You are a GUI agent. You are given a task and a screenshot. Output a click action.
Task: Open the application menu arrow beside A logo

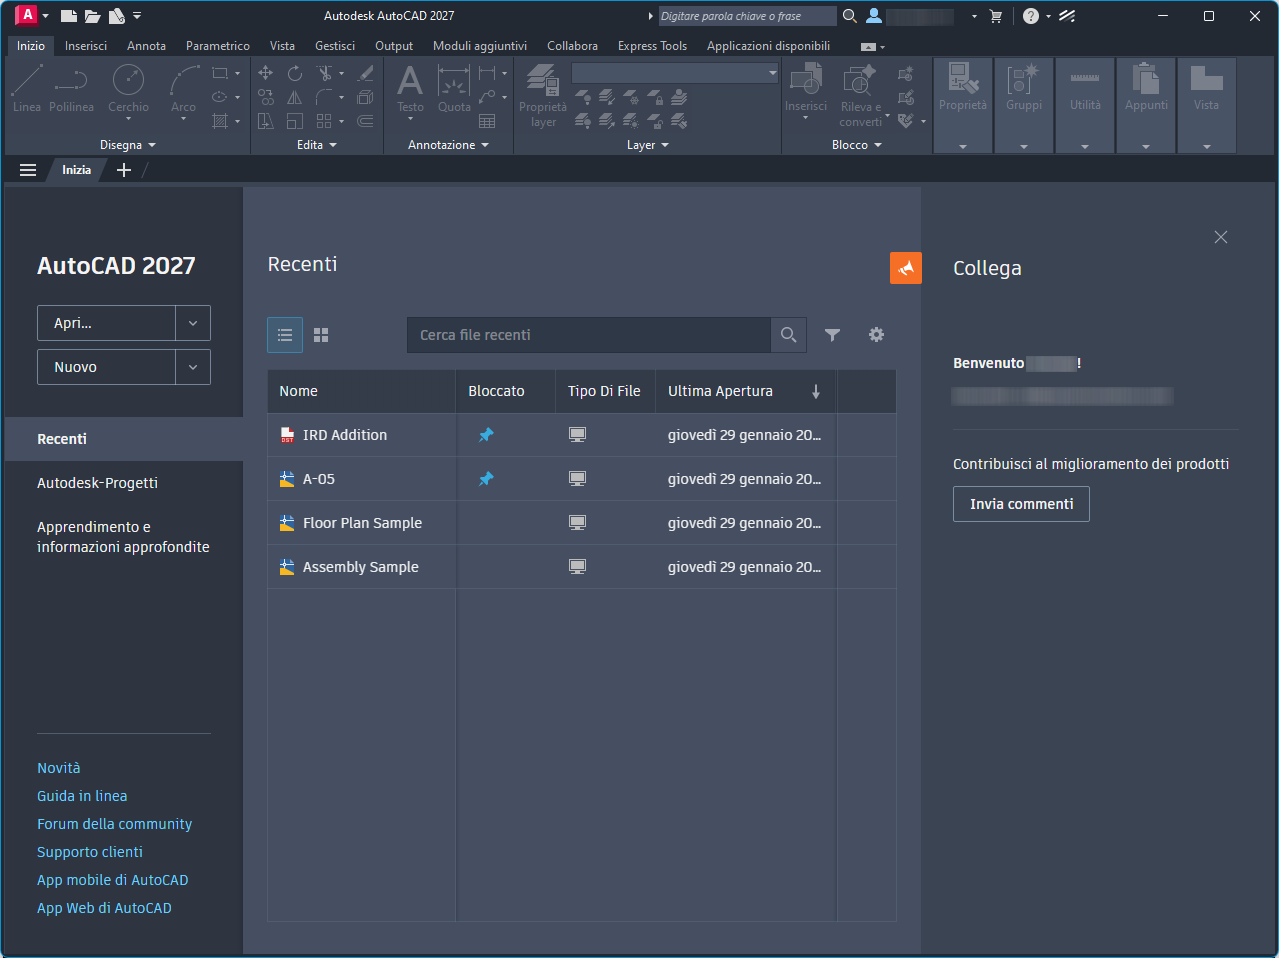click(x=45, y=16)
